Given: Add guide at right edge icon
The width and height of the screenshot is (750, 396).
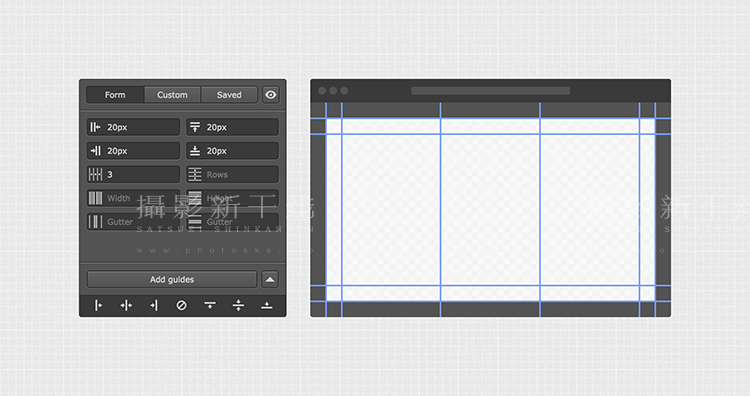Looking at the screenshot, I should tap(154, 305).
